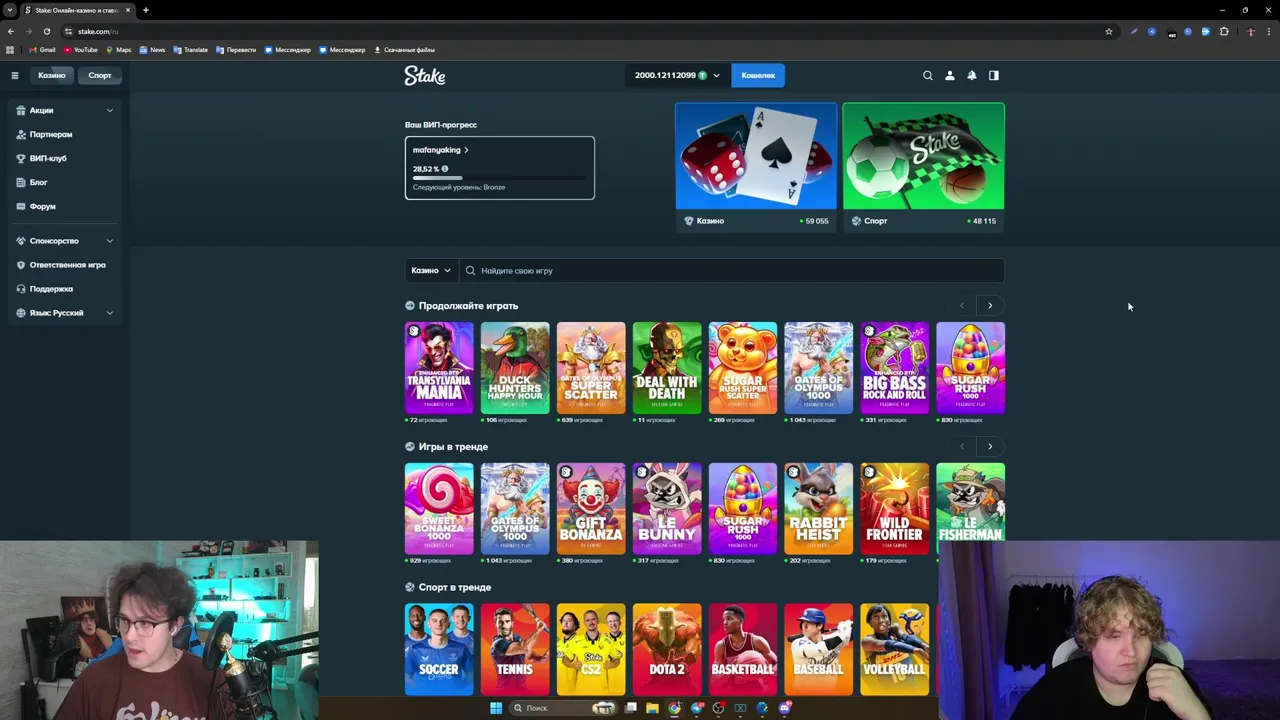Screen dimensions: 1280x720
Task: Click the VIP progress bar
Action: tap(499, 177)
